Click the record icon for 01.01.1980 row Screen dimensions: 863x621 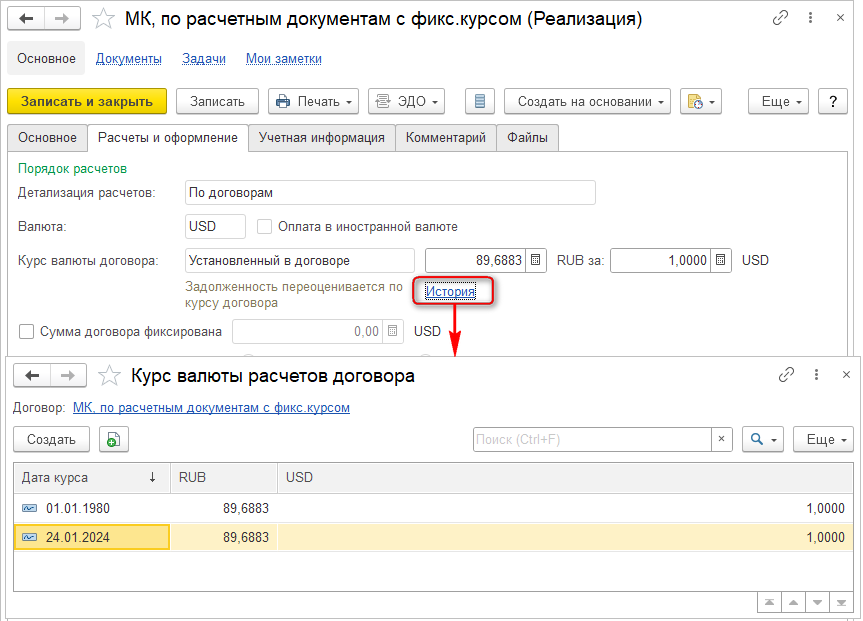click(29, 508)
